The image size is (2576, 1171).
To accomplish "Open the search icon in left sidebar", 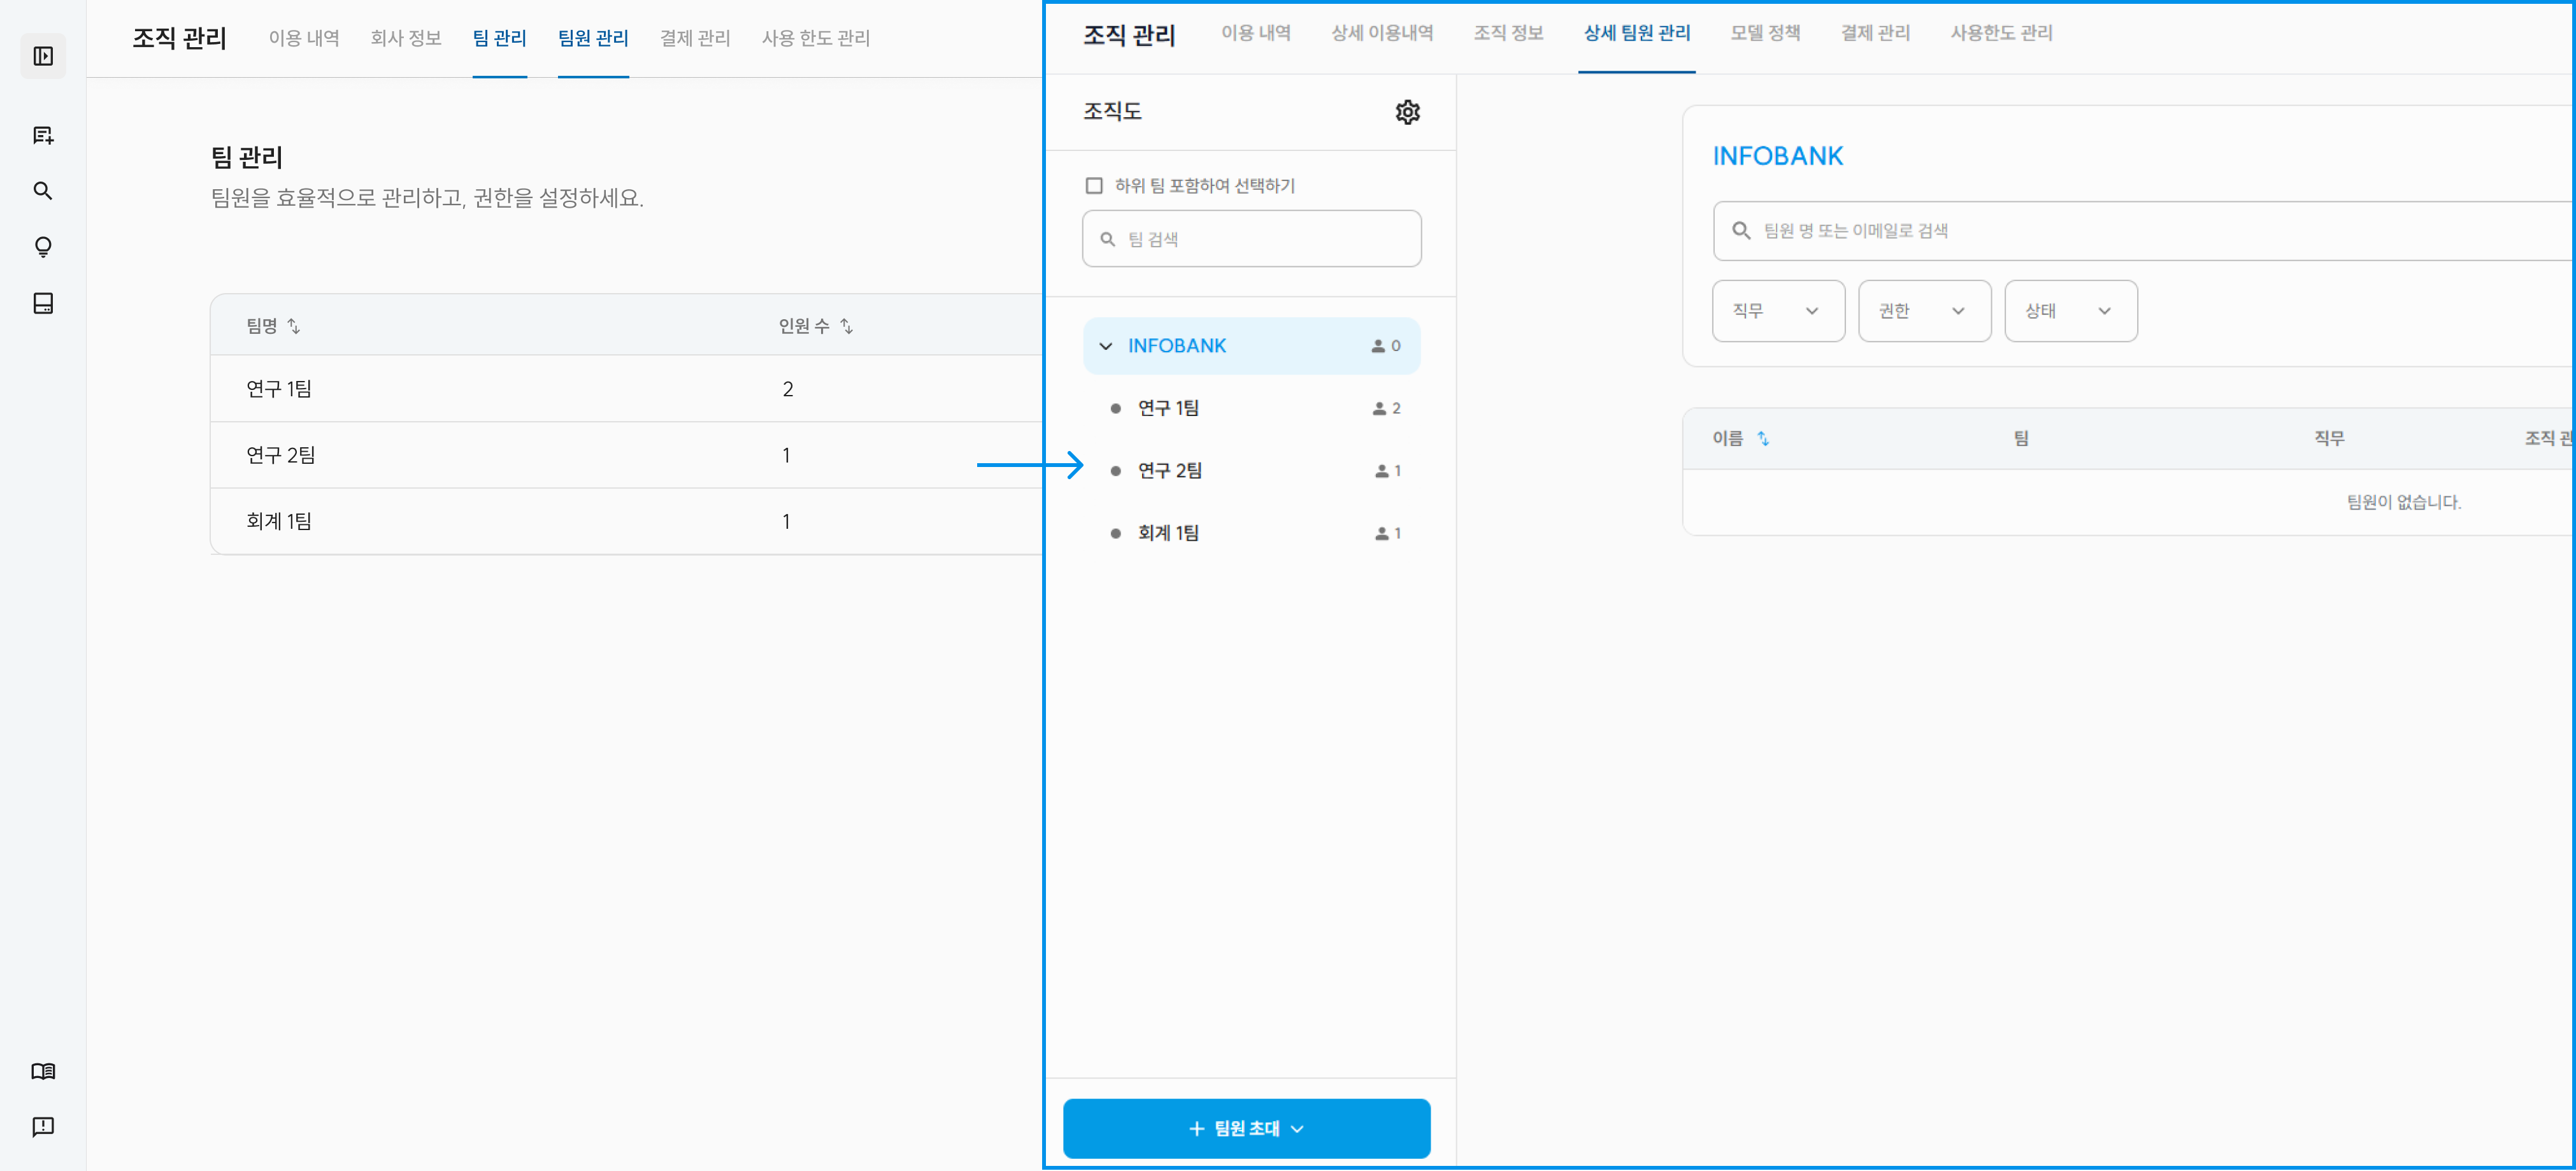I will pyautogui.click(x=43, y=191).
